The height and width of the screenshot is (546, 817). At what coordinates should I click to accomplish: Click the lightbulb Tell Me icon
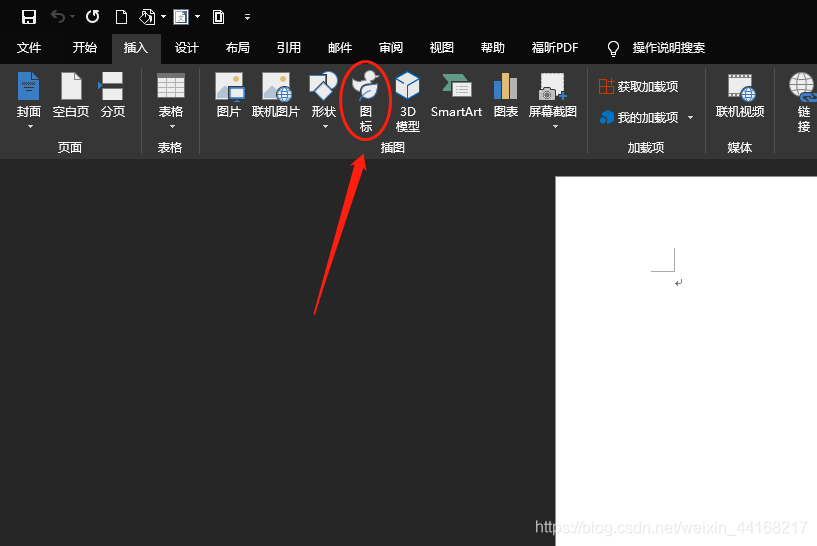(x=613, y=48)
